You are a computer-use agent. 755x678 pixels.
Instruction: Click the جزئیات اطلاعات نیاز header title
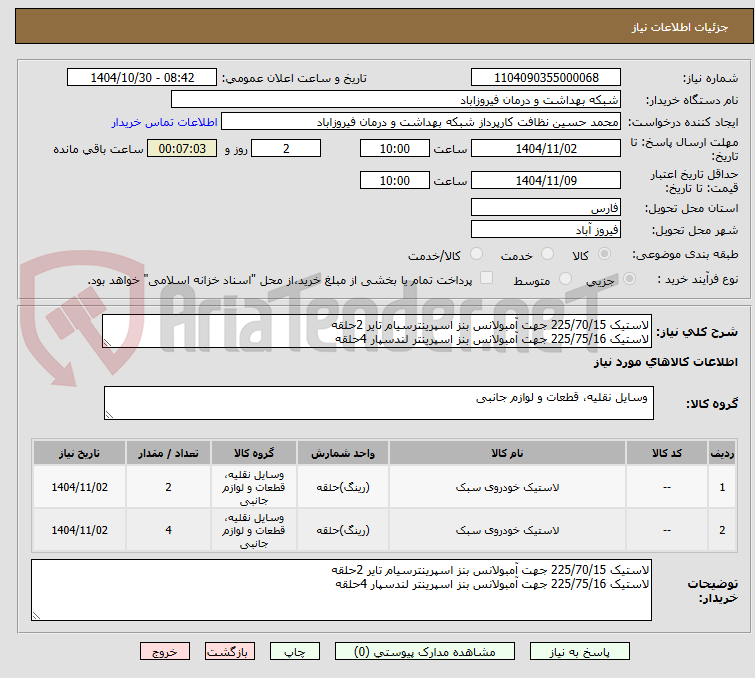(680, 27)
